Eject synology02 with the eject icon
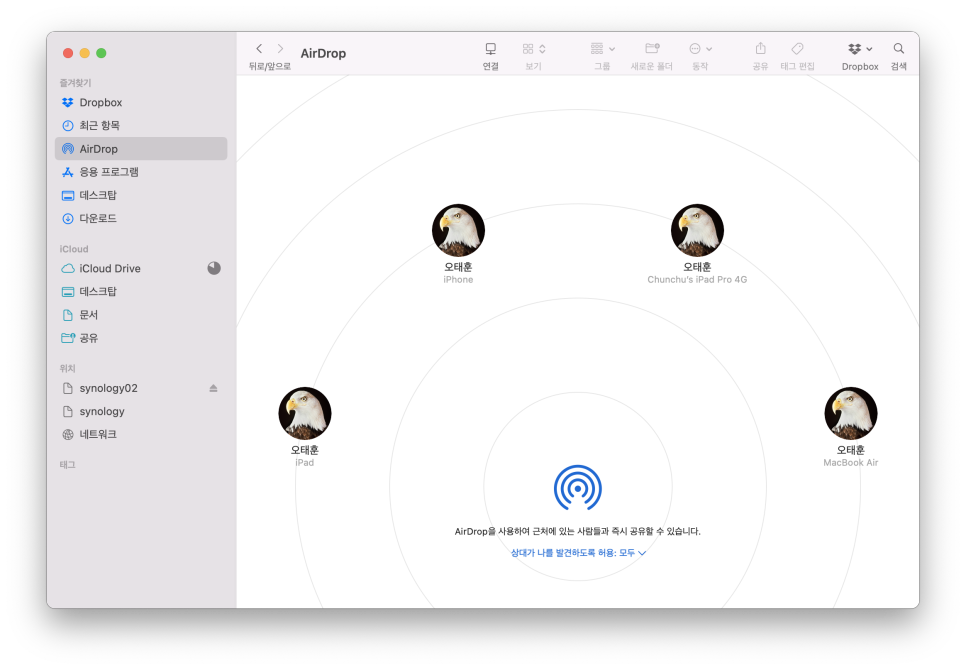 click(213, 388)
